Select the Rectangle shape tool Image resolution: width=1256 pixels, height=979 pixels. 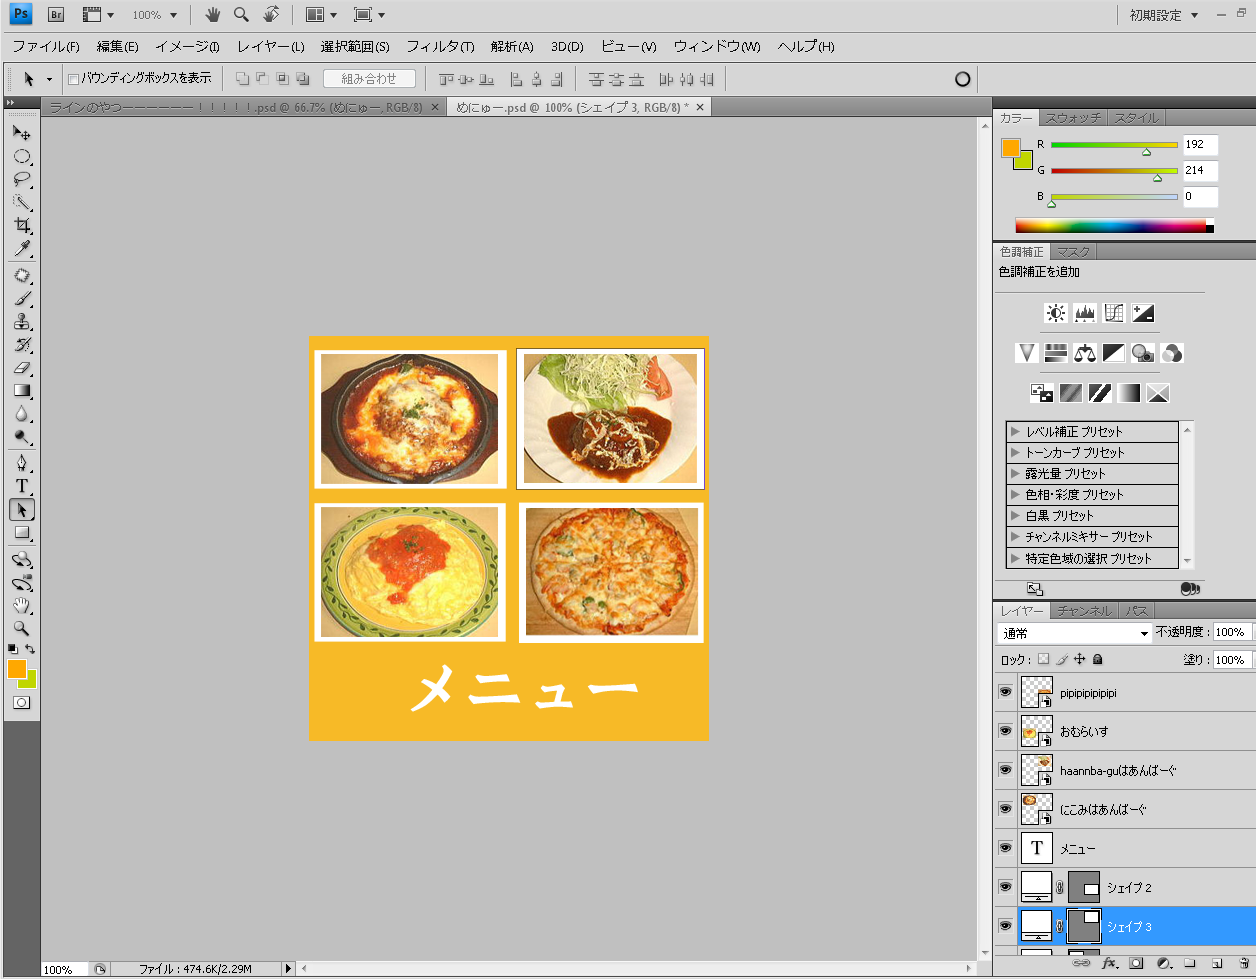22,533
